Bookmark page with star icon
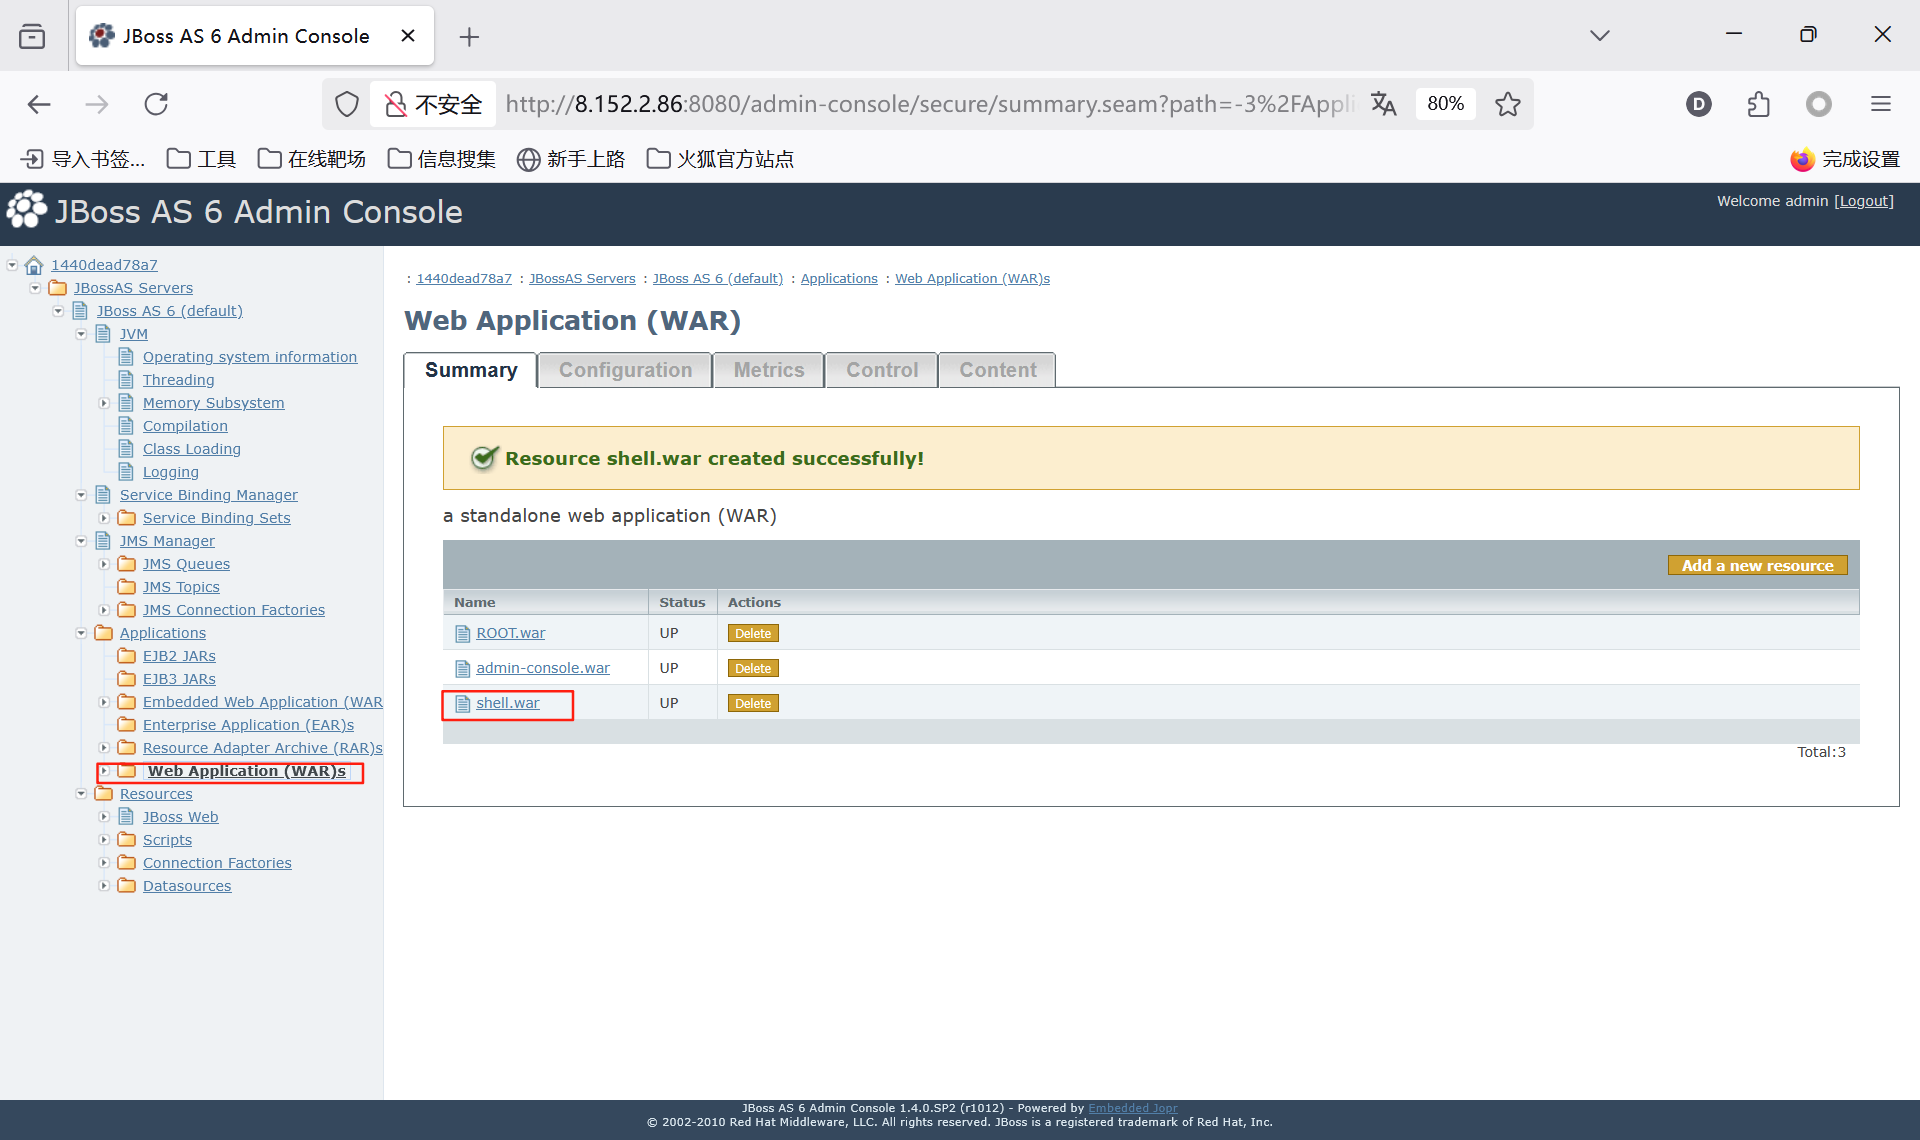 point(1508,104)
